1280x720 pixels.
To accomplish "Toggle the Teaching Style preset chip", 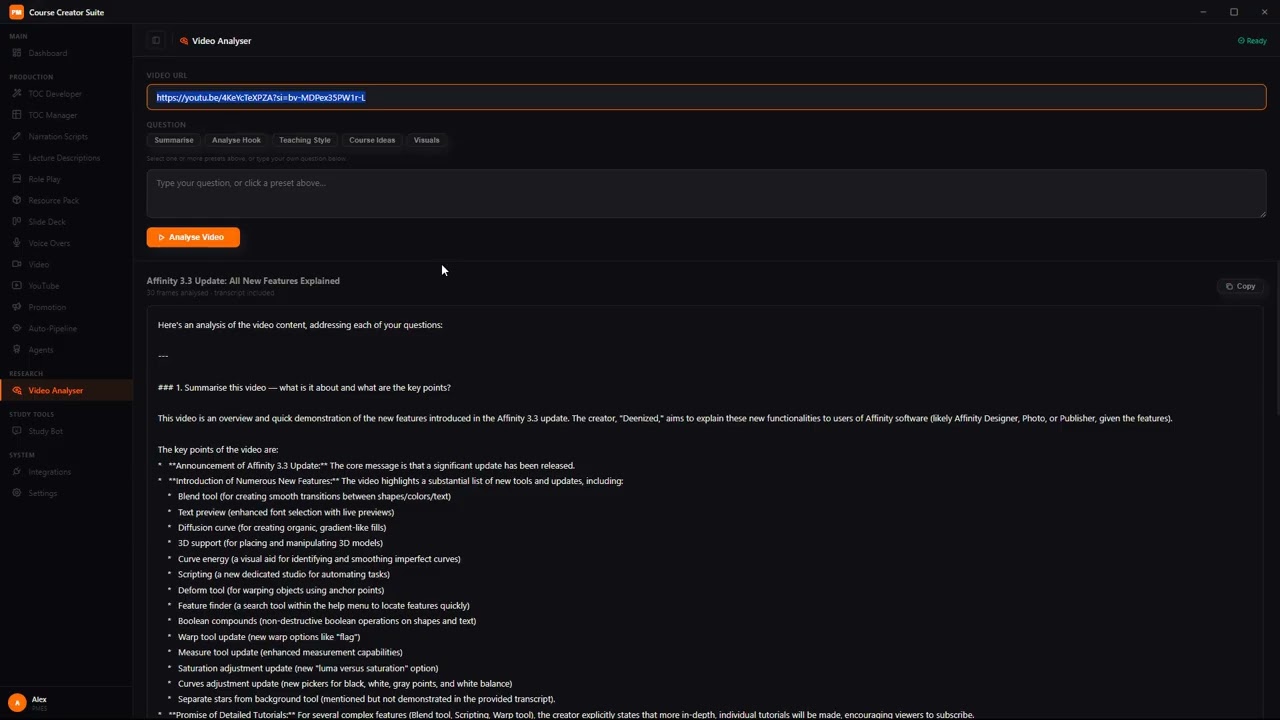I will point(304,140).
